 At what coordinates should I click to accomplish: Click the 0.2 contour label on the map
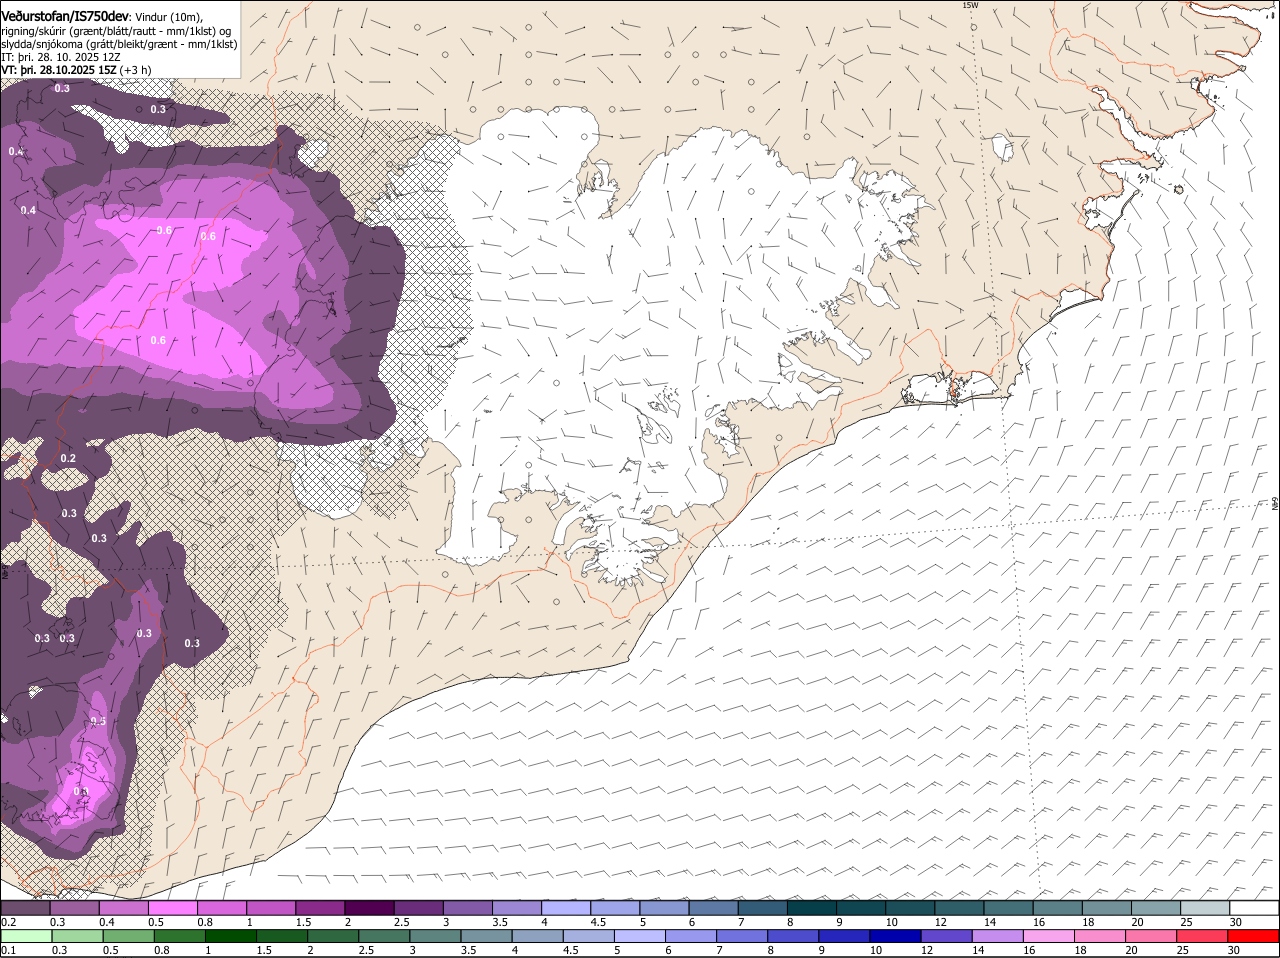tap(68, 458)
